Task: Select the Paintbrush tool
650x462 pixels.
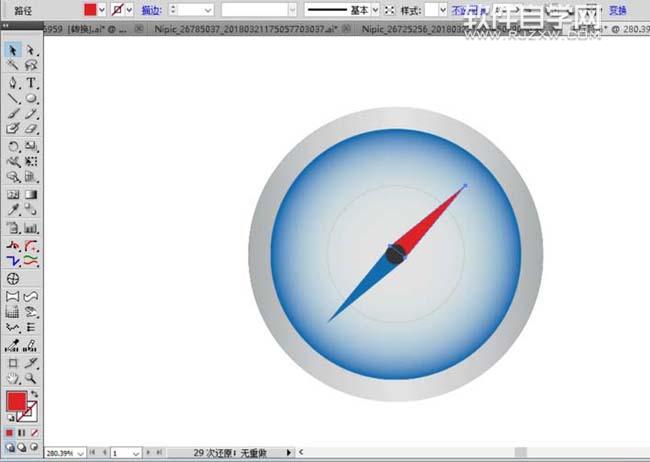Action: click(12, 114)
